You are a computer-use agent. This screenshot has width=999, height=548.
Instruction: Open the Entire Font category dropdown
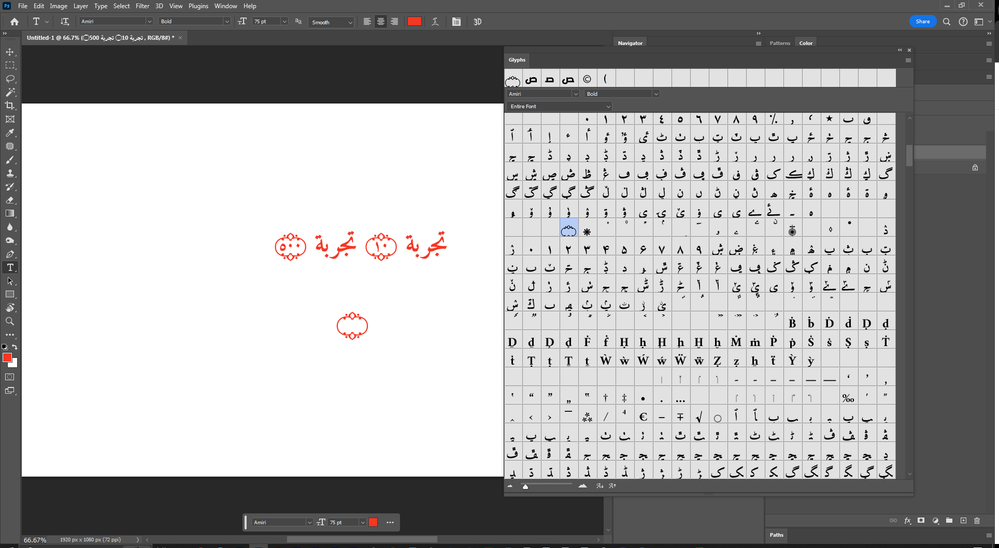pyautogui.click(x=559, y=106)
